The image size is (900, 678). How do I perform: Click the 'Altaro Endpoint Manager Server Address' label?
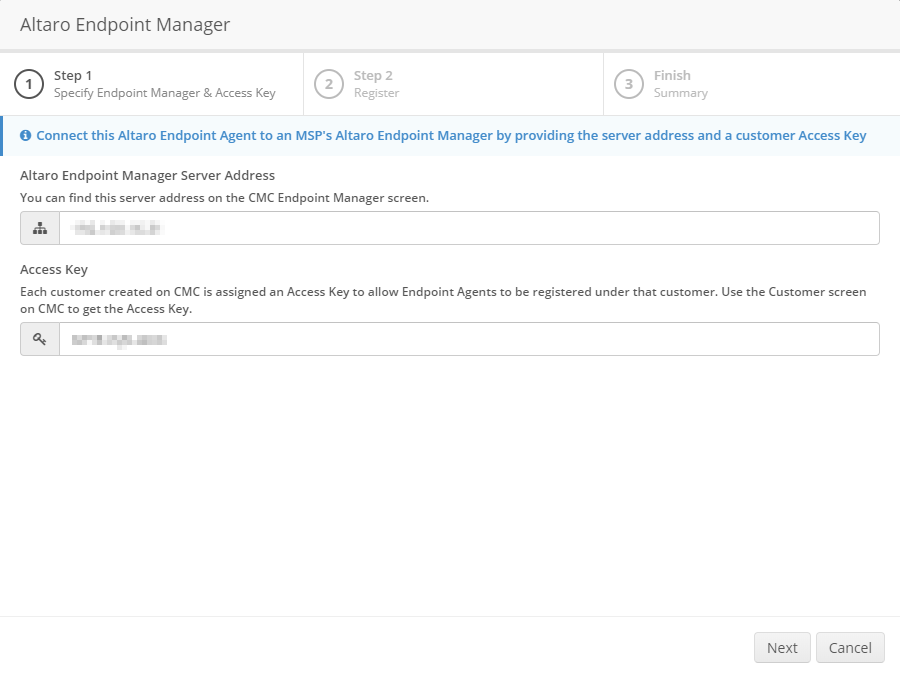tap(148, 175)
